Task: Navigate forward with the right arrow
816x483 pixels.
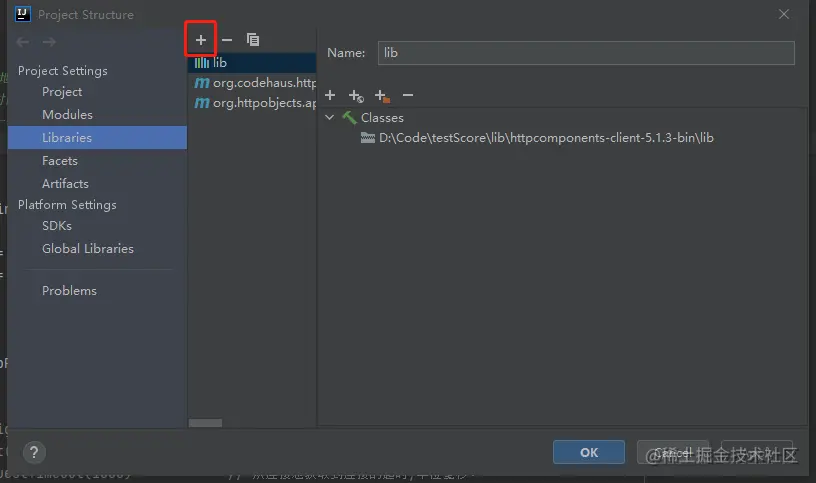Action: click(49, 42)
